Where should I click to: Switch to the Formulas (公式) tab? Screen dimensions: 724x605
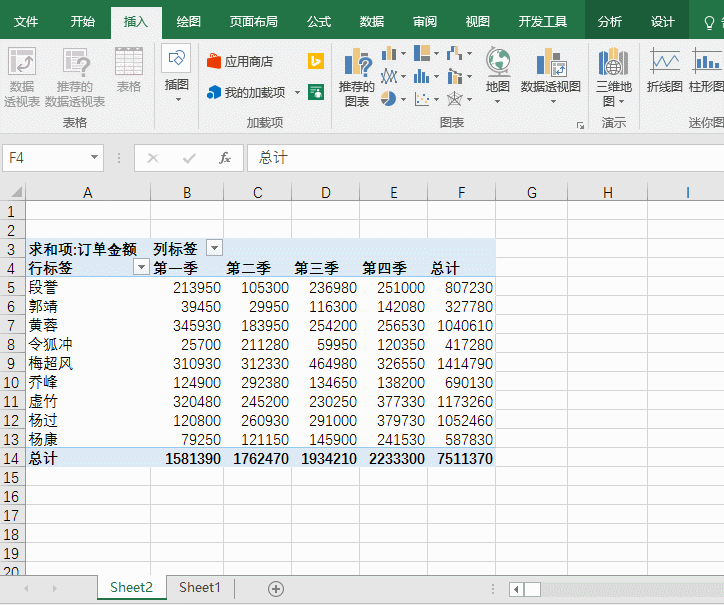click(319, 22)
